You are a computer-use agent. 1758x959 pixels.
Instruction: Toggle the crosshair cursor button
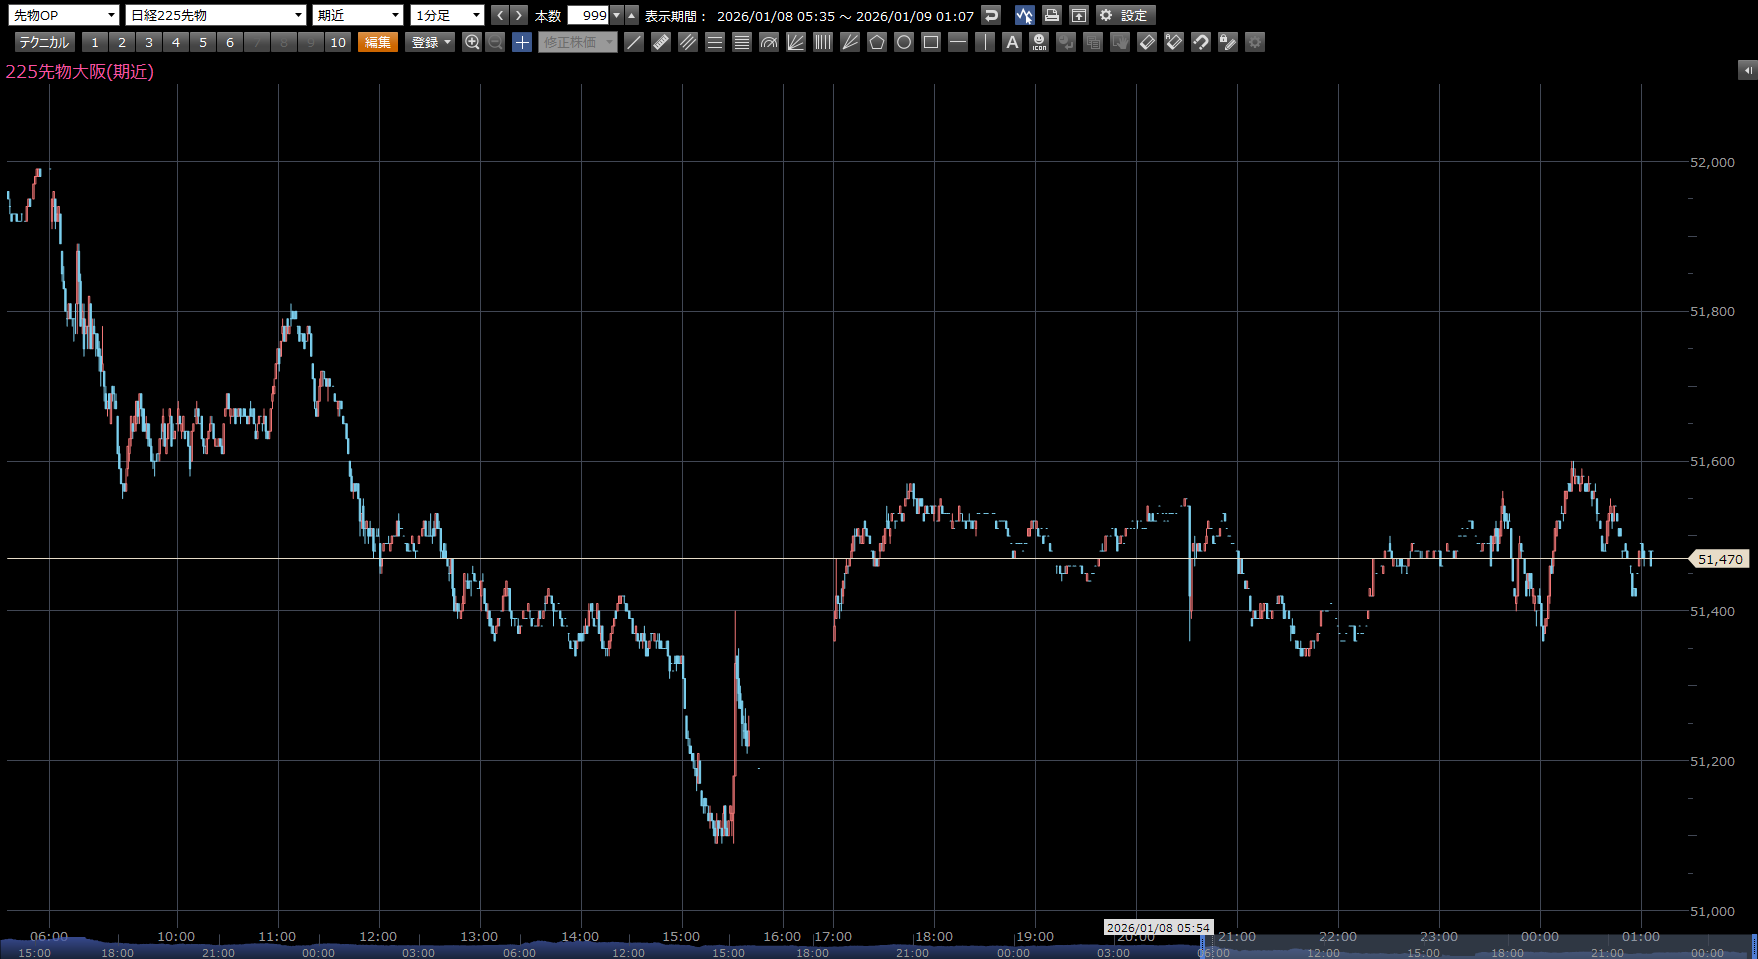[522, 42]
